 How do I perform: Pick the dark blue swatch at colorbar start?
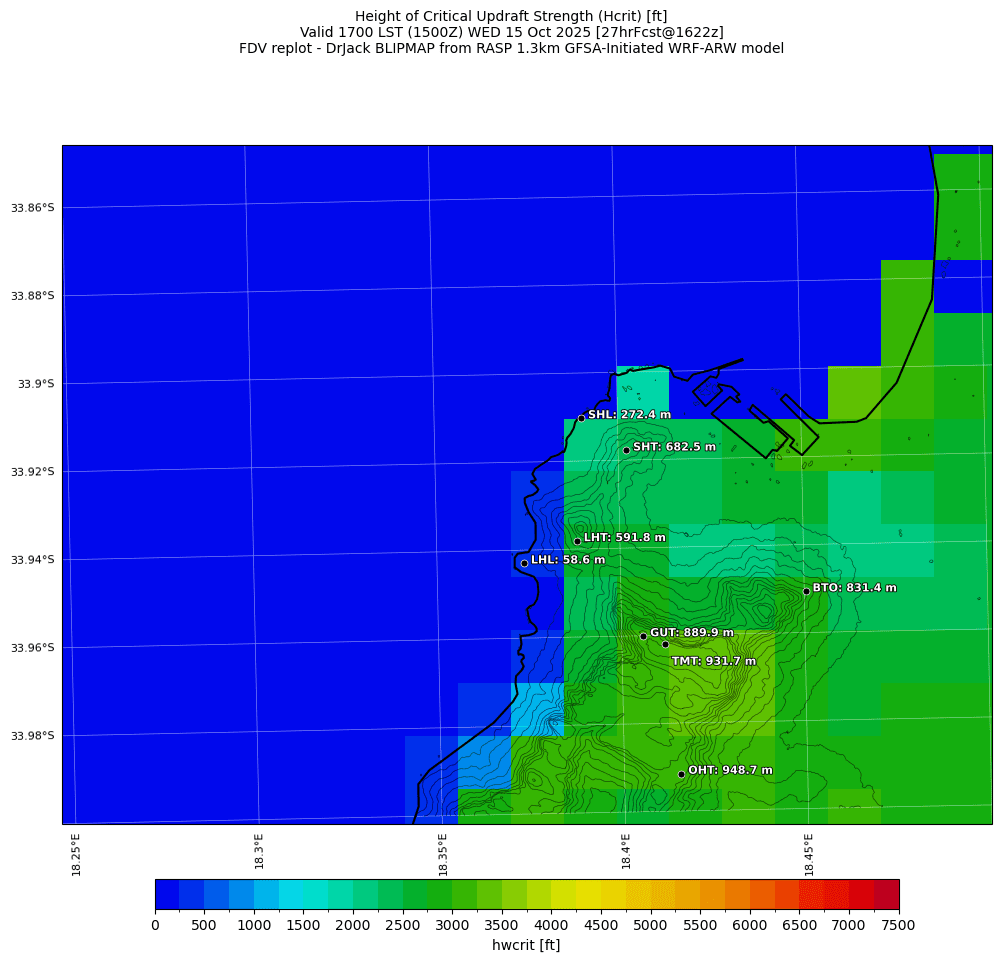coord(167,894)
